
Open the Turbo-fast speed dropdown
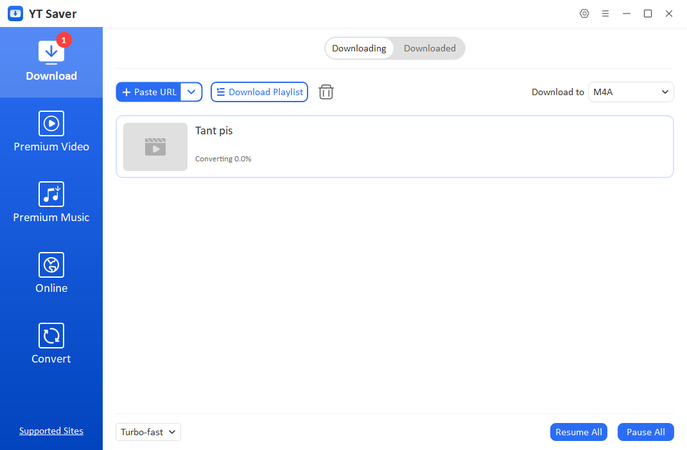[x=148, y=432]
